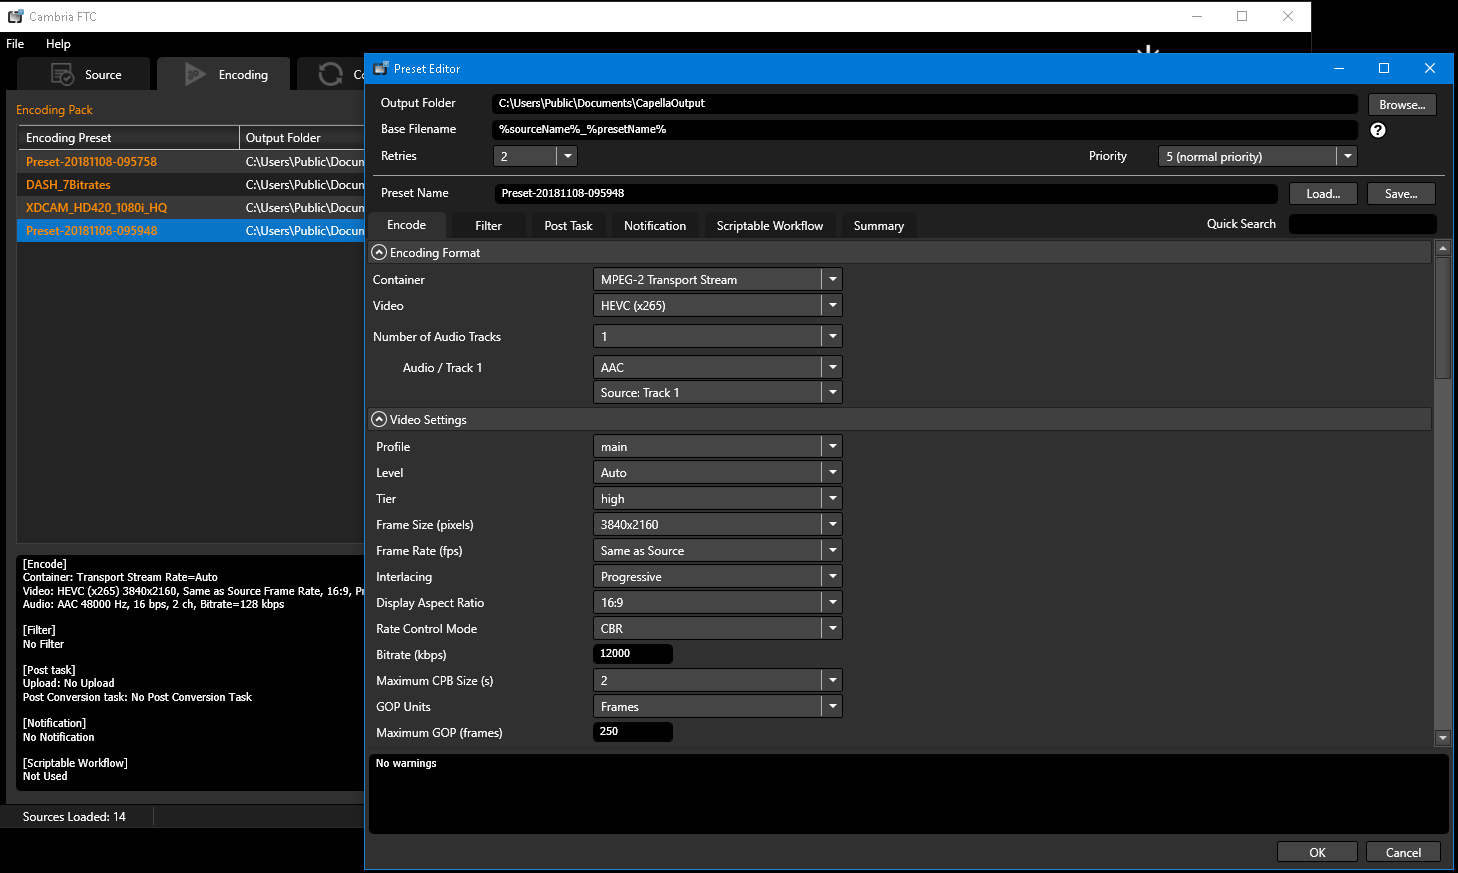The height and width of the screenshot is (873, 1458).
Task: Click the scrollbar down arrow in settings
Action: [1442, 738]
